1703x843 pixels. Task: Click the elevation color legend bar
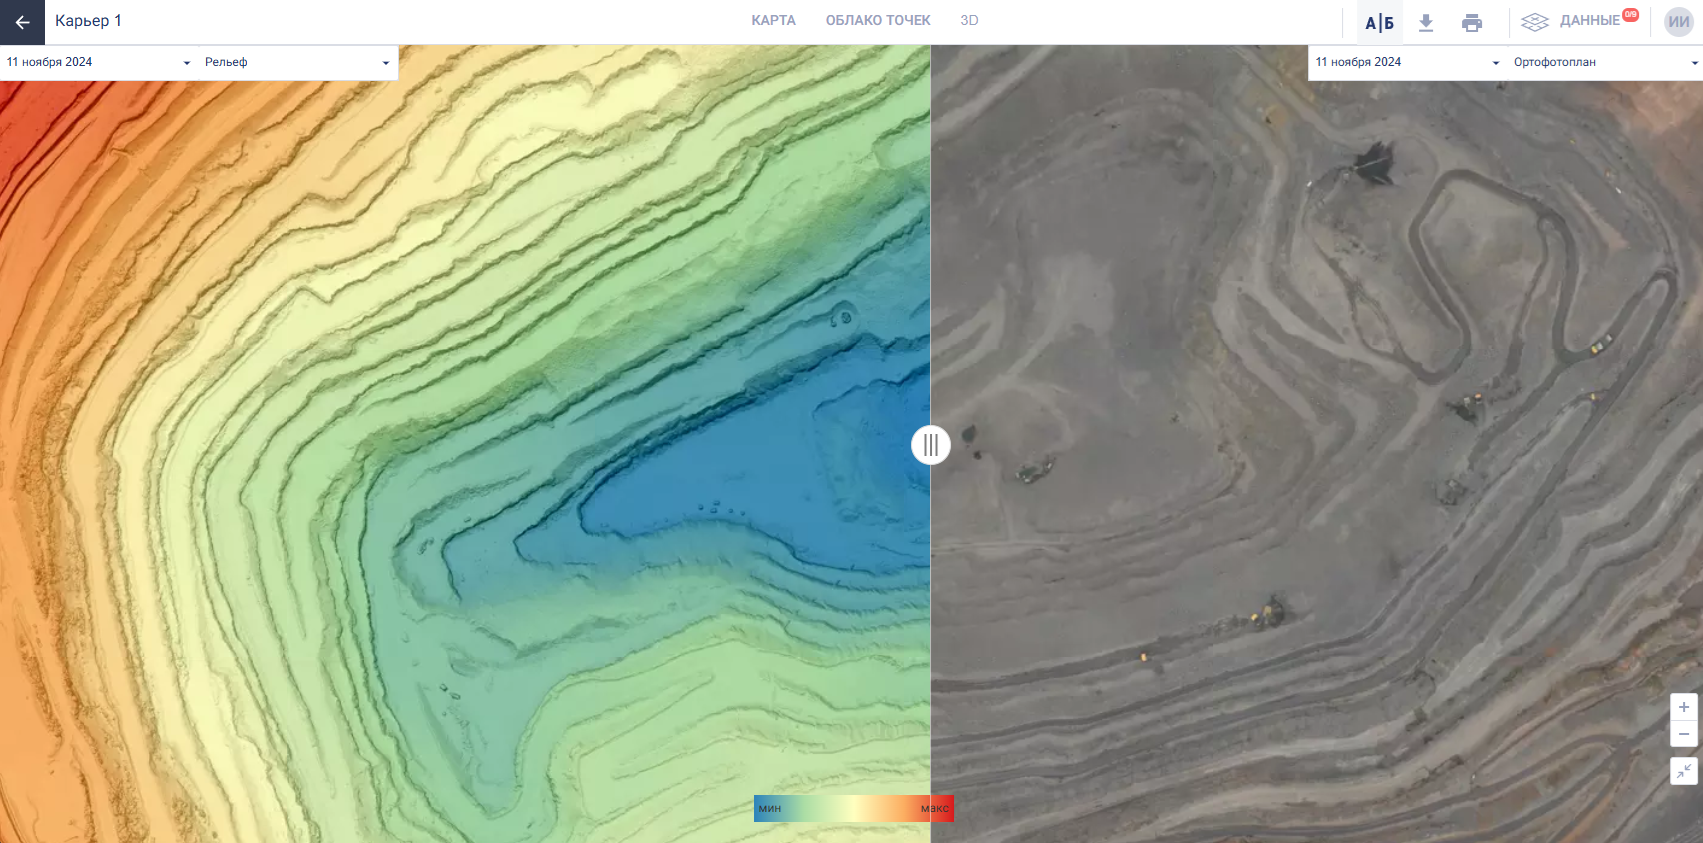click(853, 808)
